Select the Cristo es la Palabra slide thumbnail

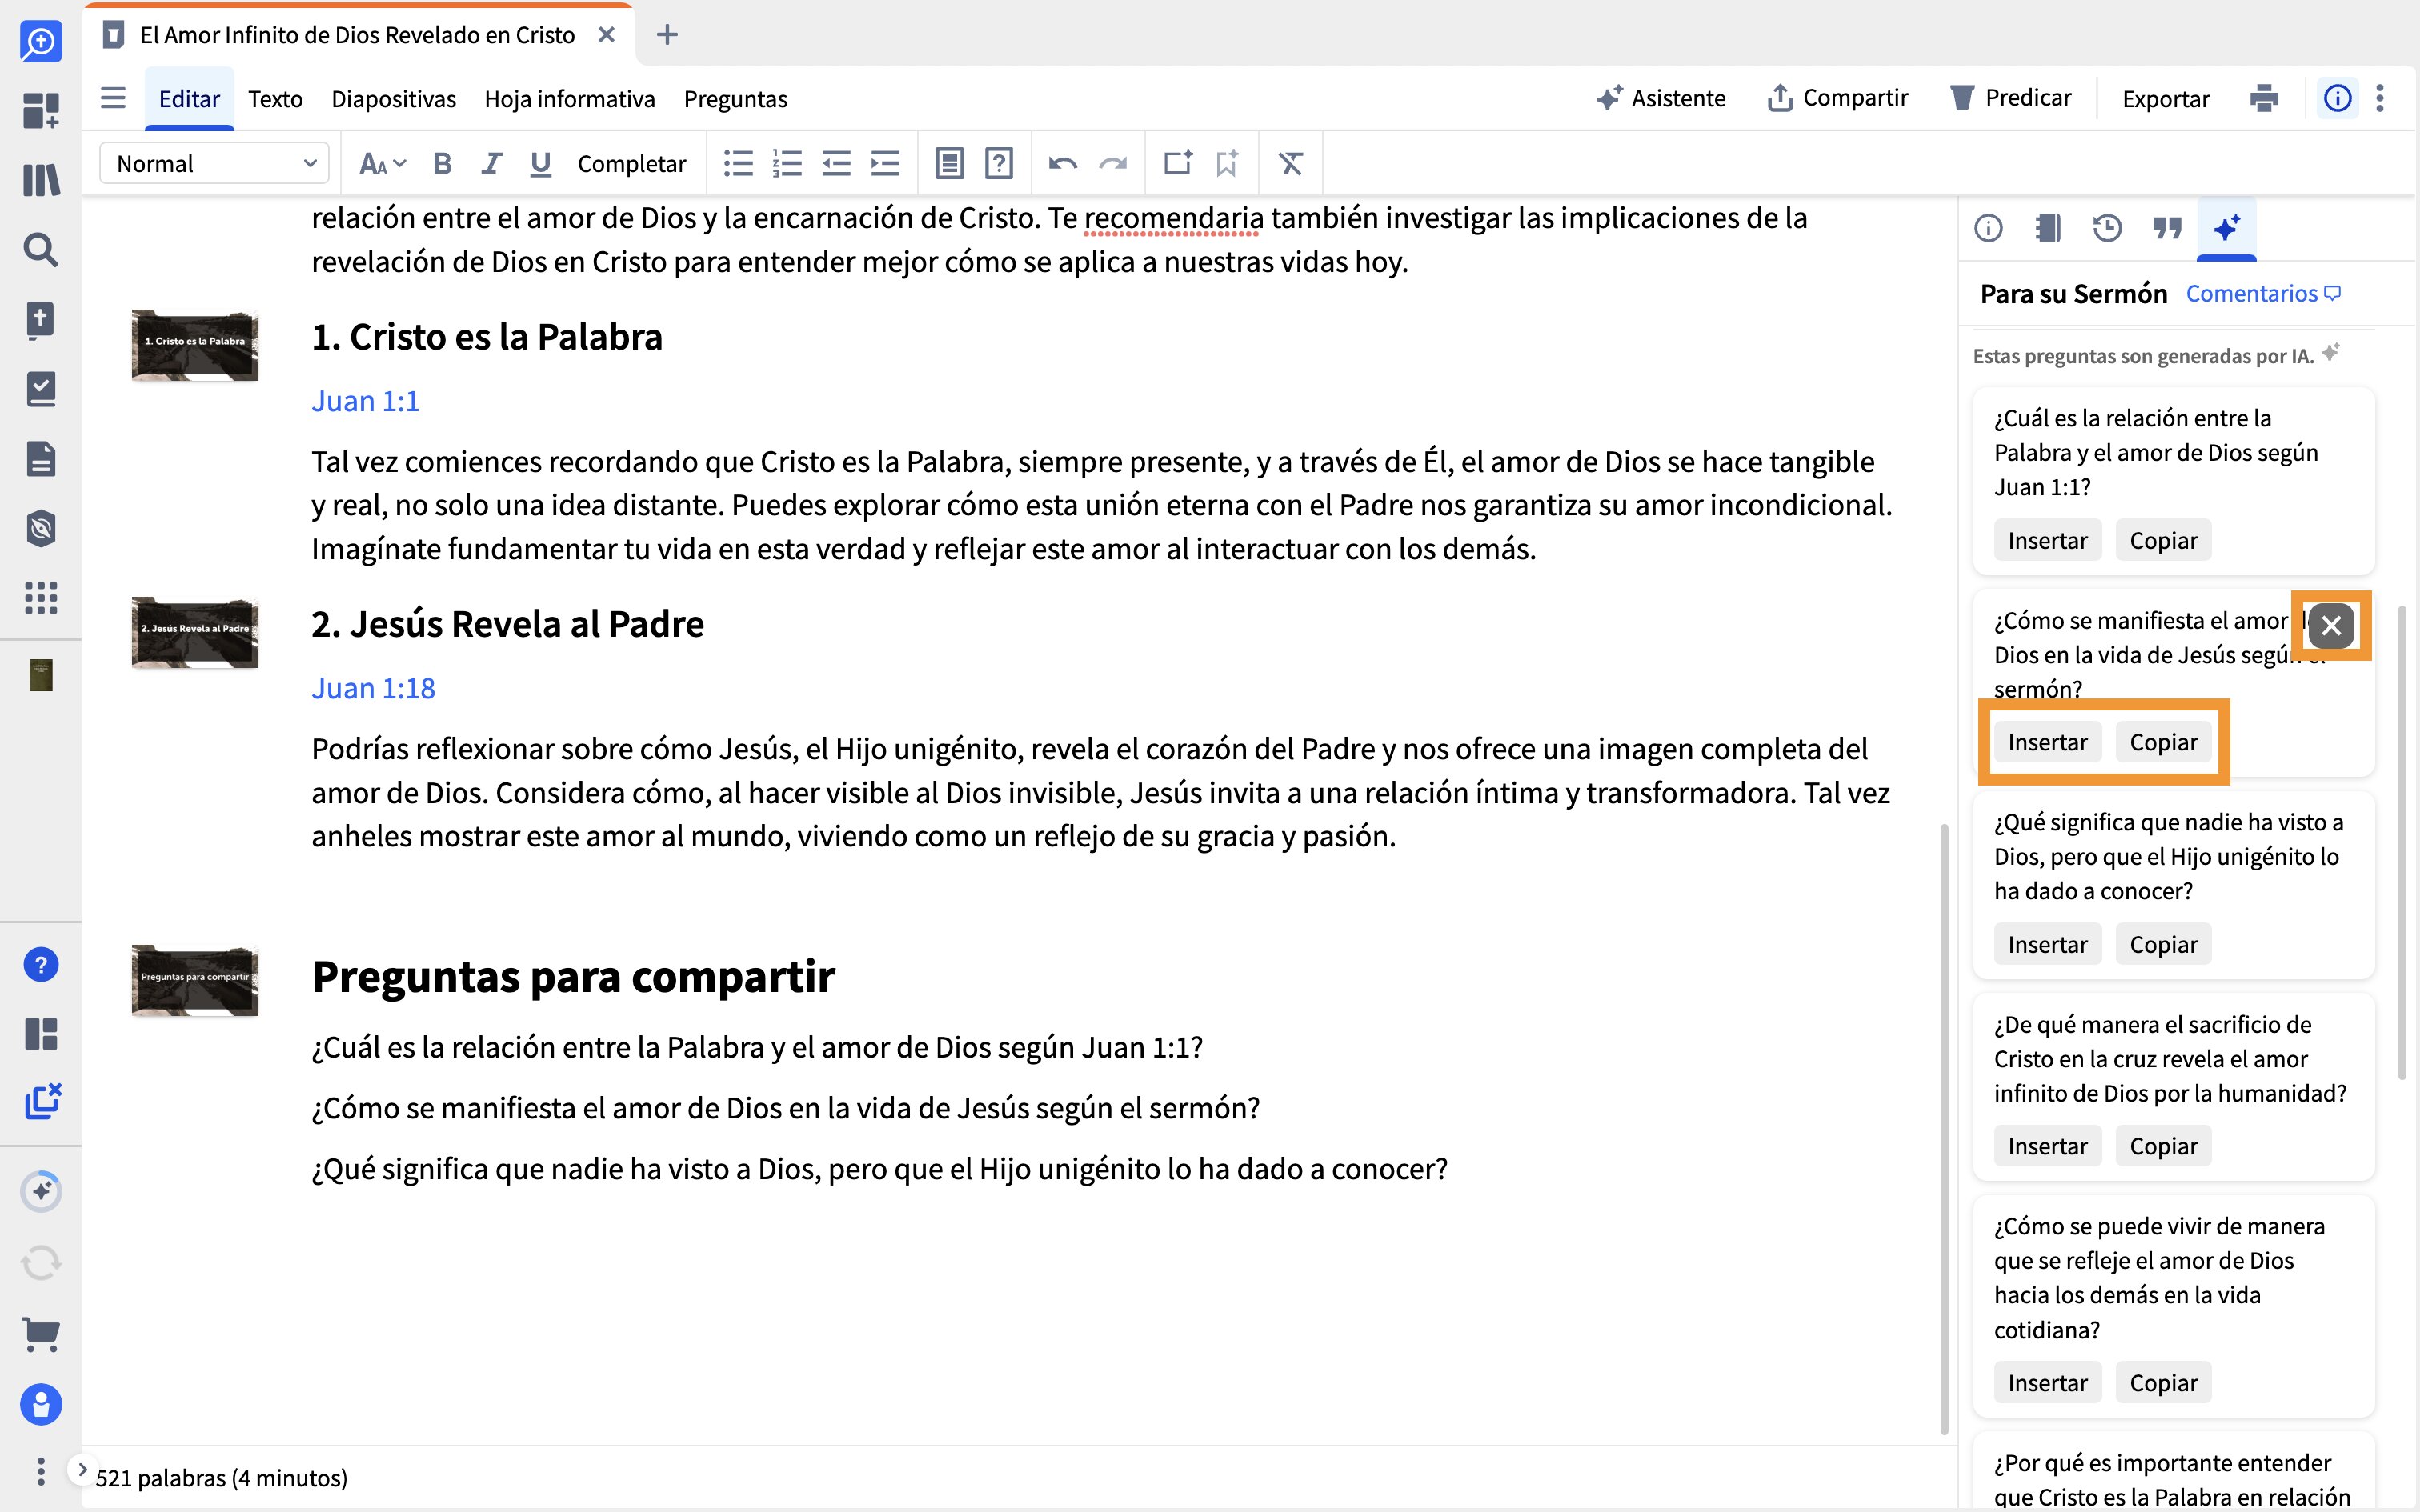click(x=195, y=345)
